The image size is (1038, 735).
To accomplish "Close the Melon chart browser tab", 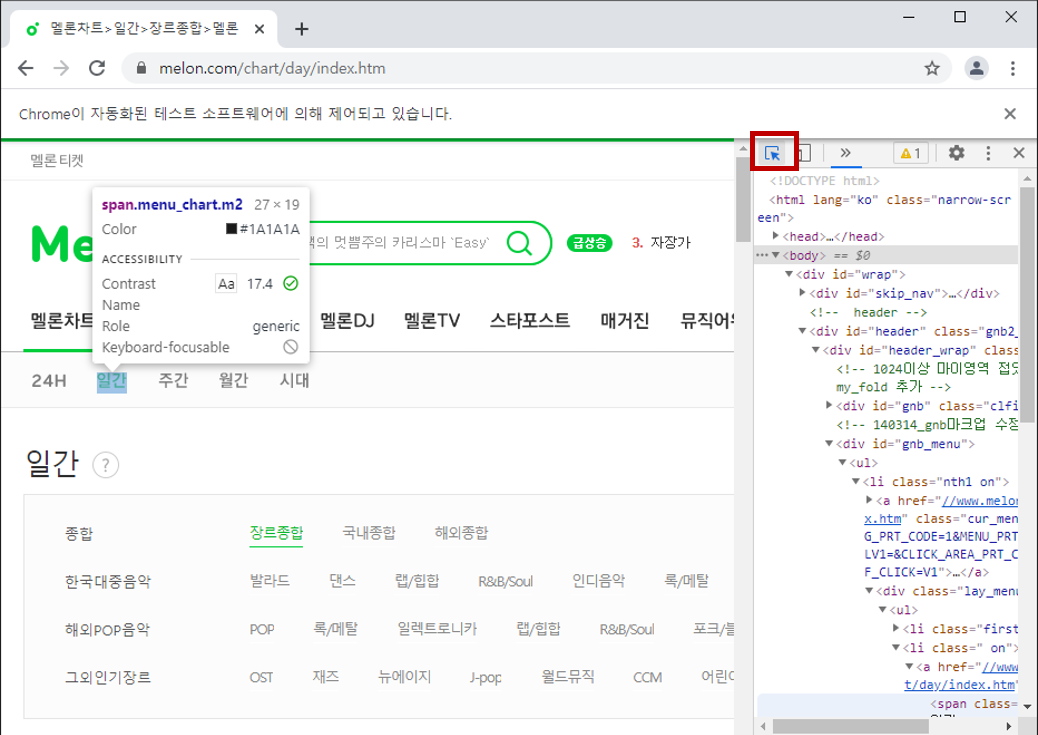I will point(260,29).
